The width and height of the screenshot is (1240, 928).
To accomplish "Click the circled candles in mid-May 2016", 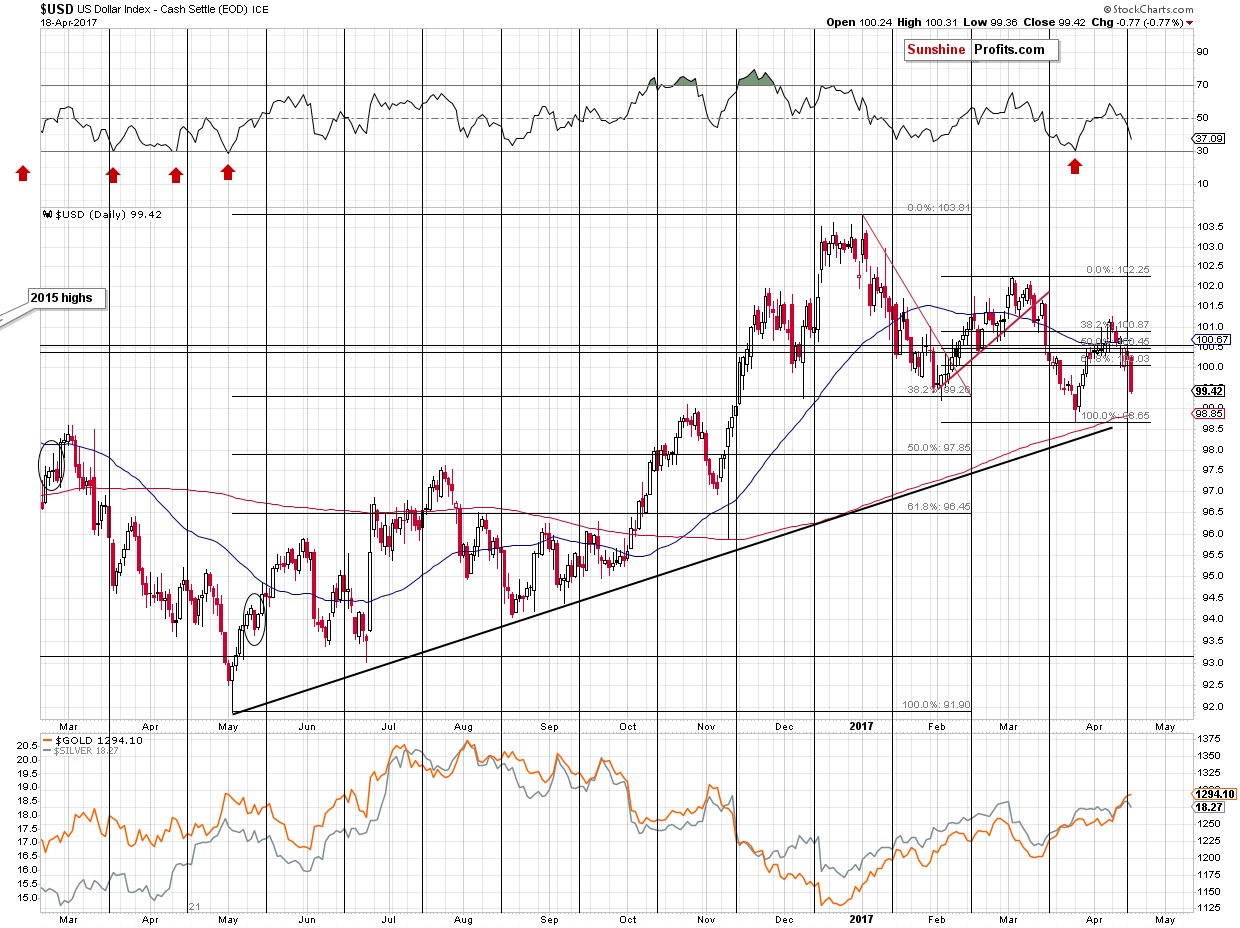I will pos(254,619).
